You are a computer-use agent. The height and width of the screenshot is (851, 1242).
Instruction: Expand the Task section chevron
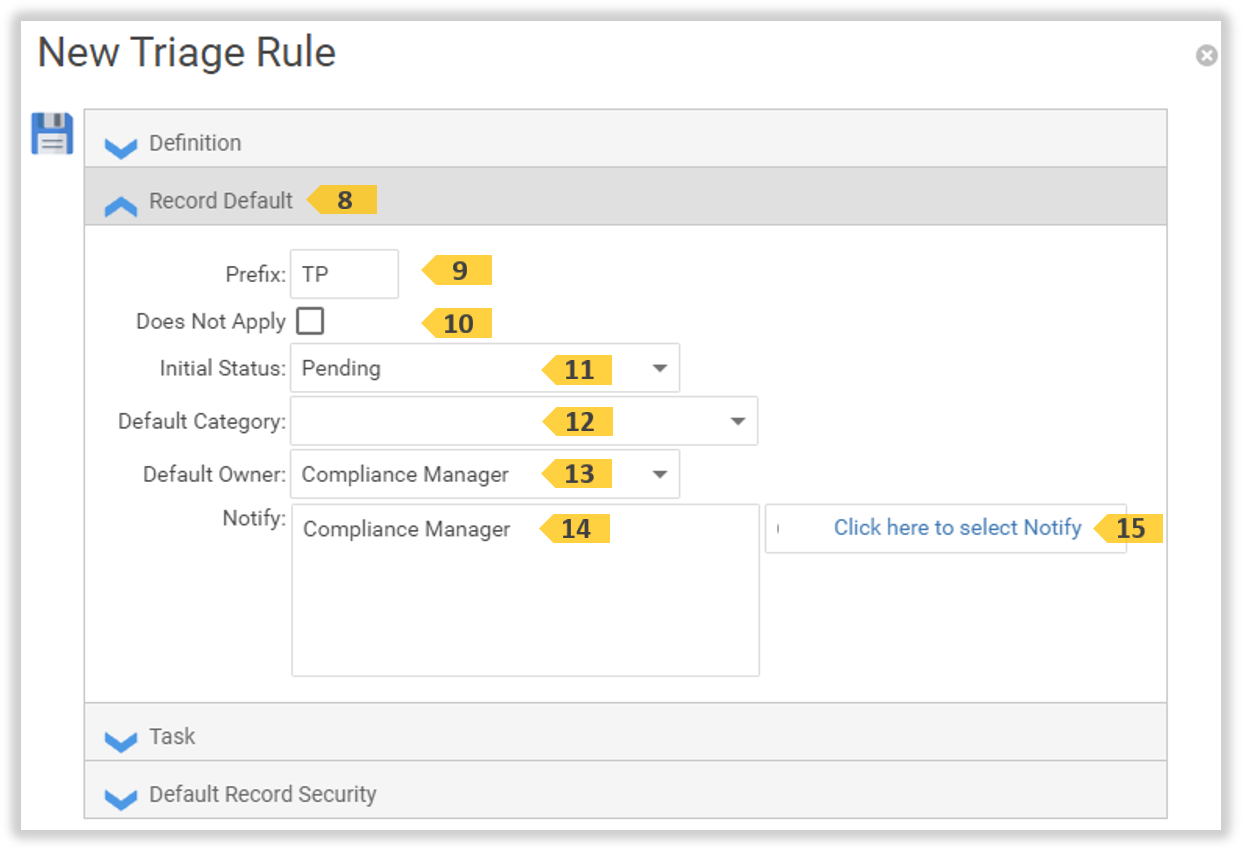pyautogui.click(x=121, y=741)
